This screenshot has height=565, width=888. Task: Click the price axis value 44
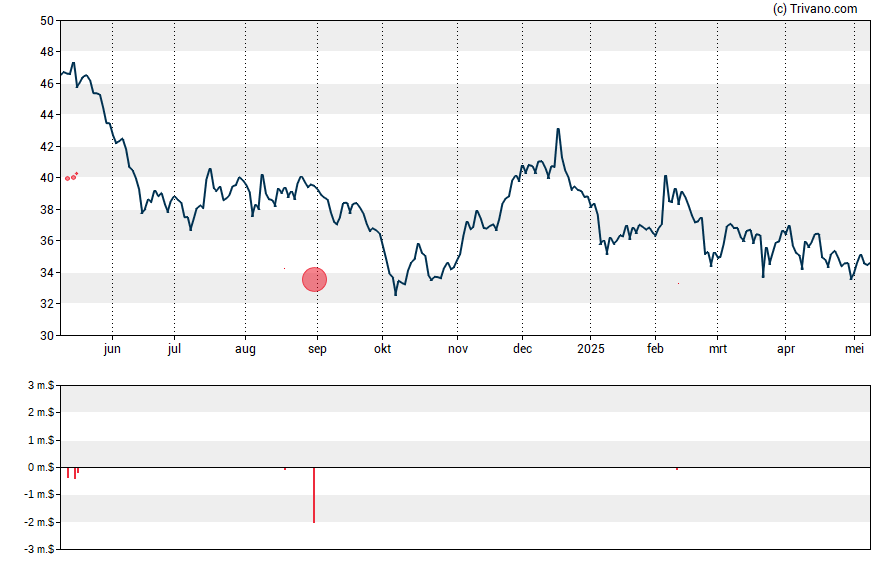(46, 114)
